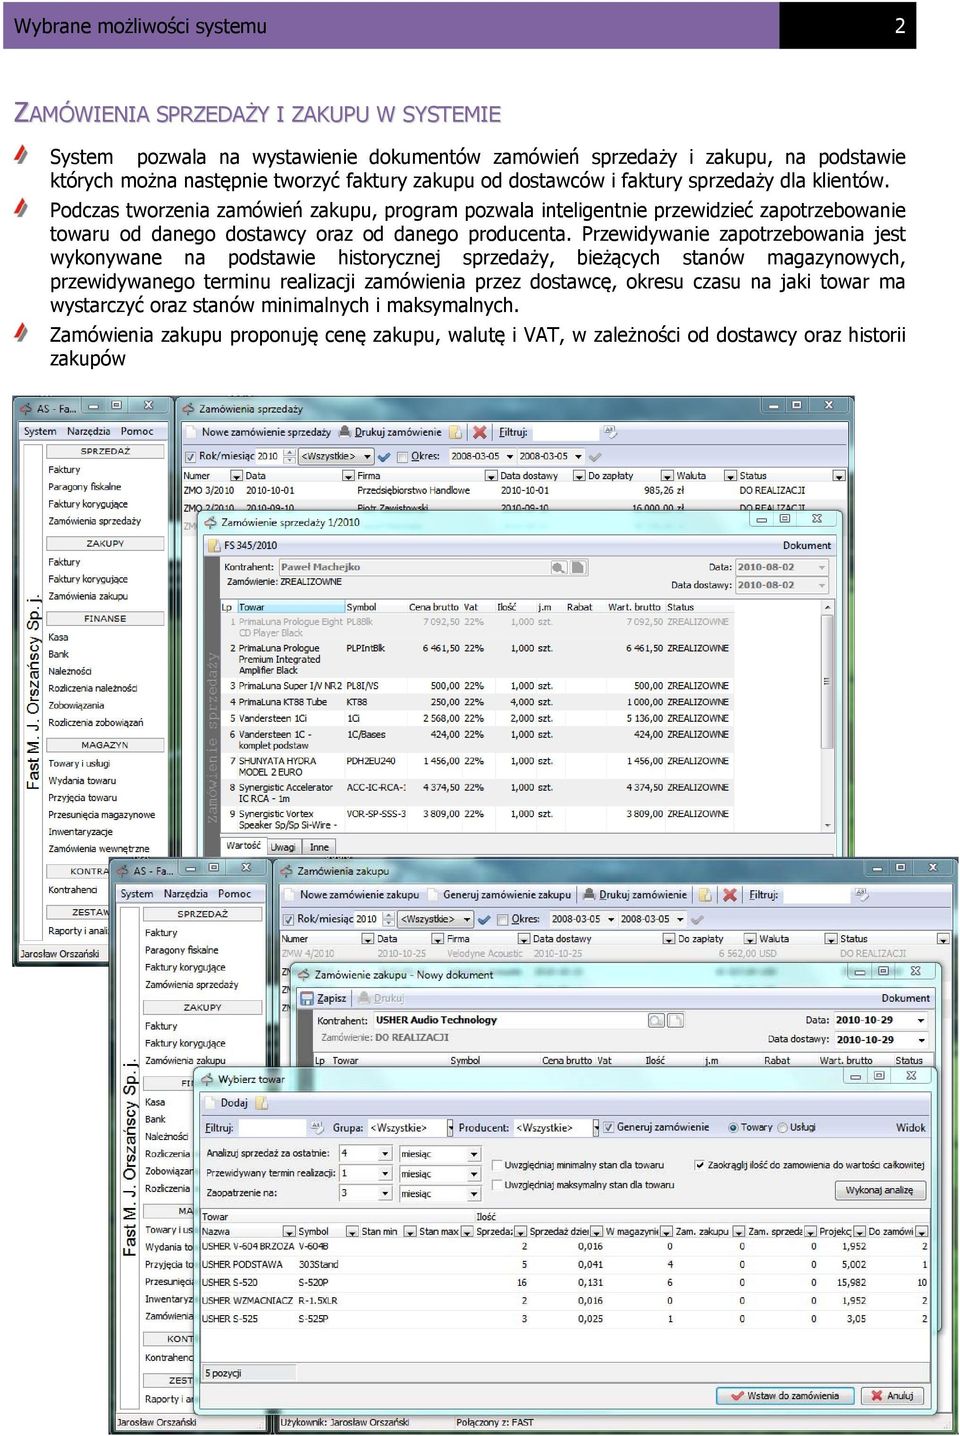Click blue checkmark apply icon in Zamówienia zakupu
Image resolution: width=960 pixels, height=1436 pixels.
484,919
